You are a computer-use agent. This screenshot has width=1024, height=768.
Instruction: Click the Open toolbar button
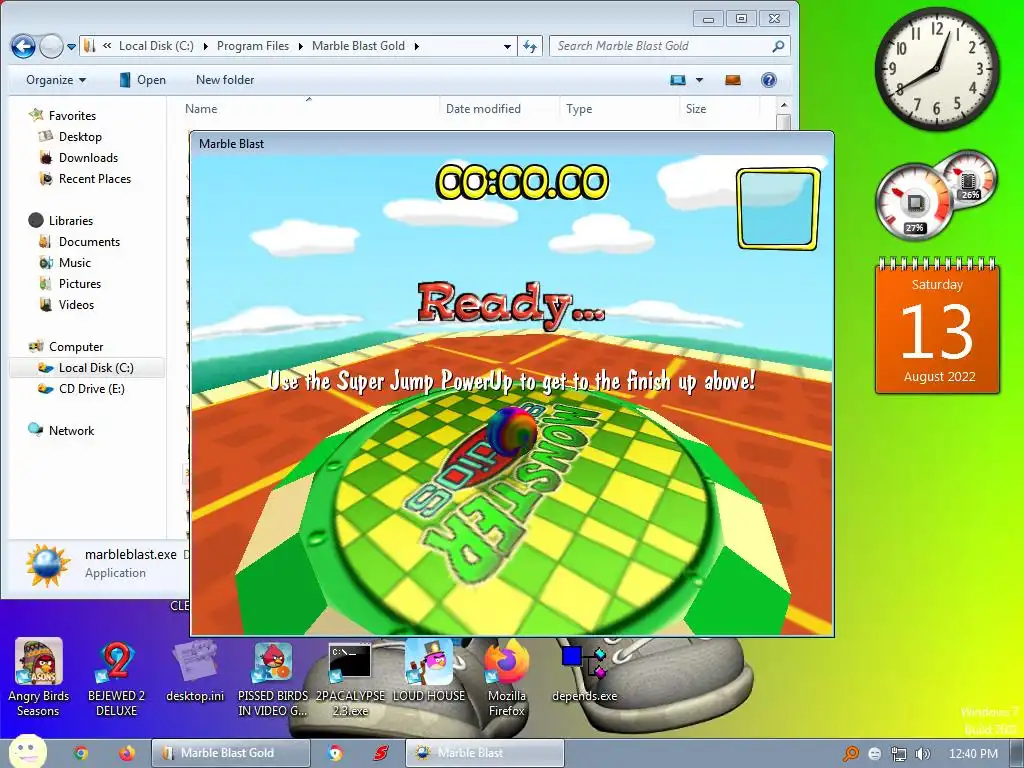click(142, 80)
